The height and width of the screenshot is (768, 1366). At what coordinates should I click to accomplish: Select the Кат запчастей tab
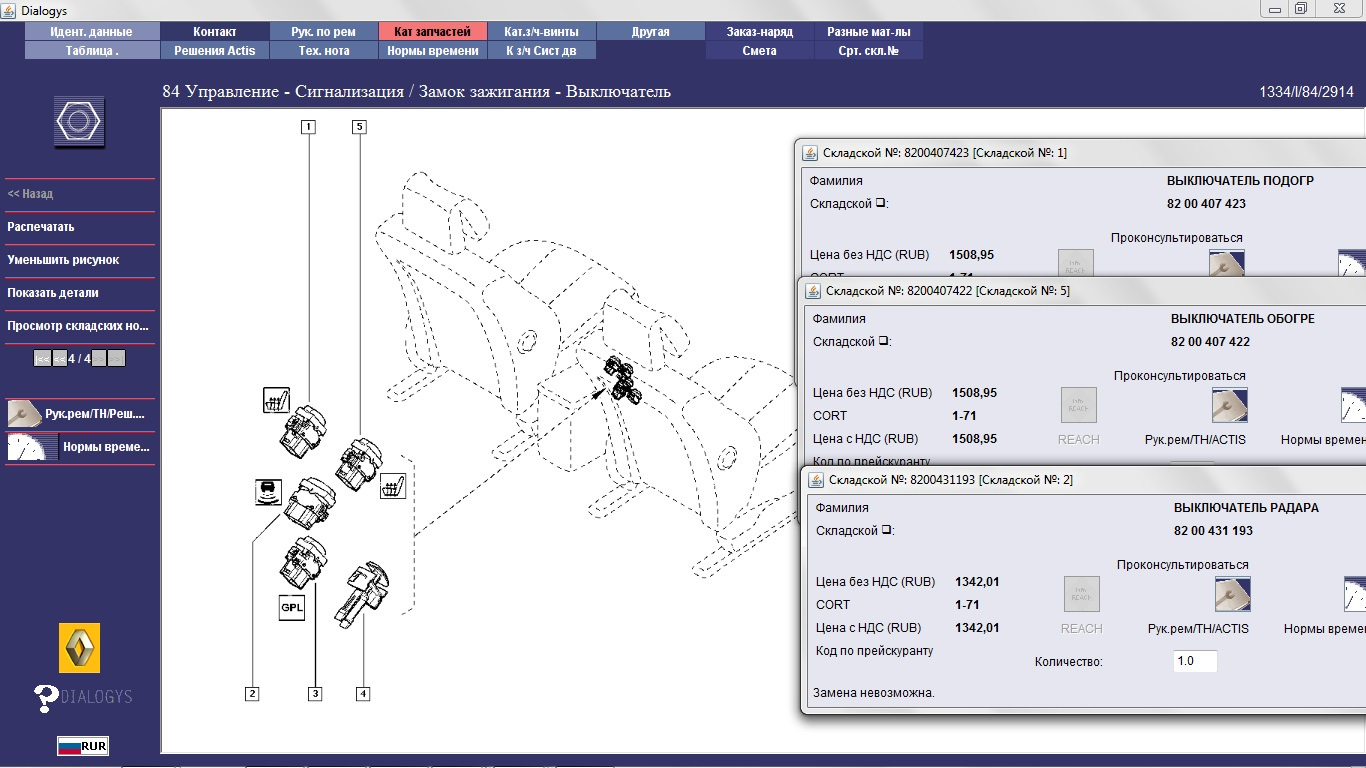(433, 32)
